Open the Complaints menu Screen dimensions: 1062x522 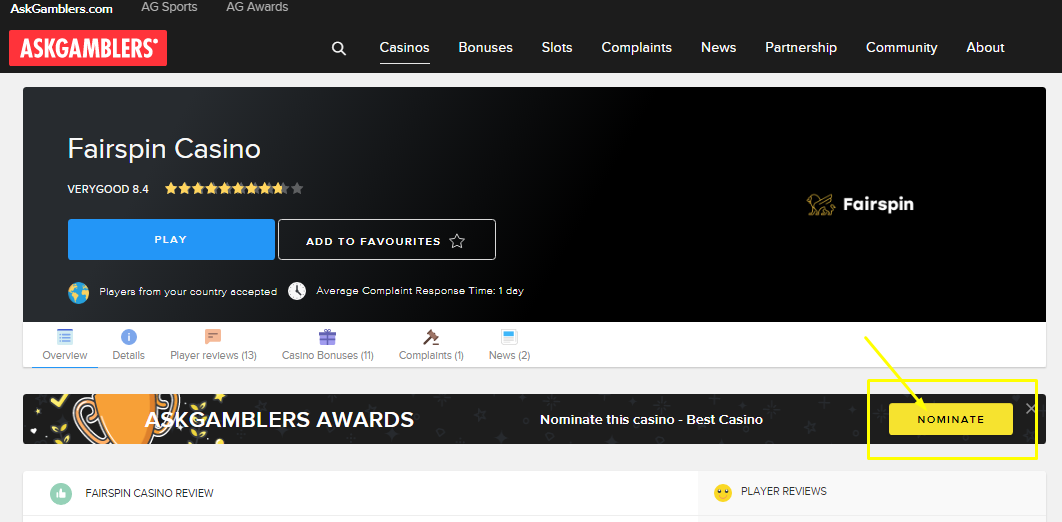coord(637,48)
